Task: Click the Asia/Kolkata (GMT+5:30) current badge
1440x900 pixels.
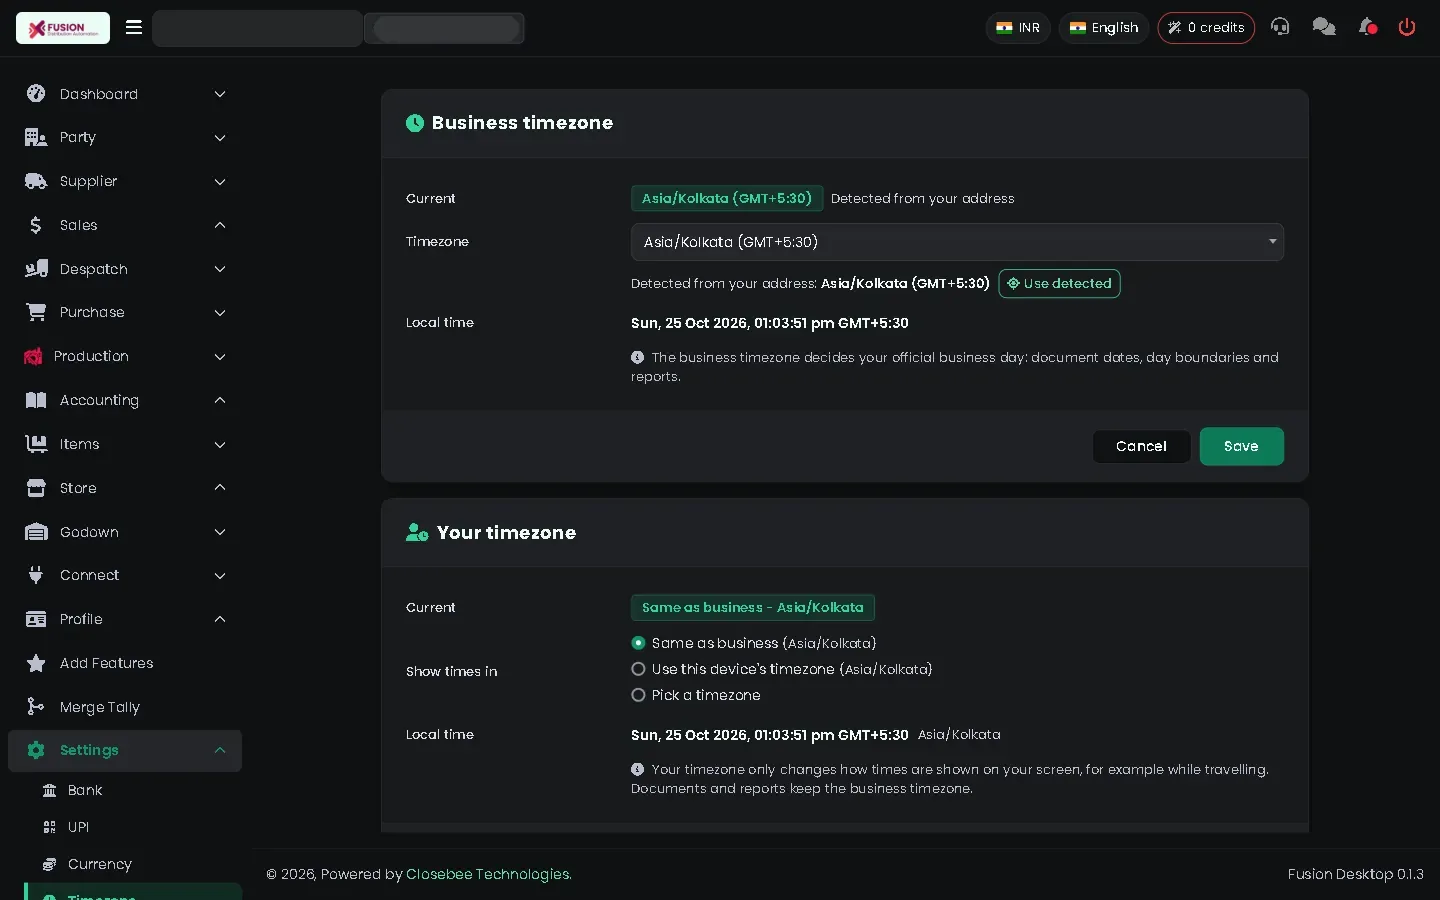Action: point(727,198)
